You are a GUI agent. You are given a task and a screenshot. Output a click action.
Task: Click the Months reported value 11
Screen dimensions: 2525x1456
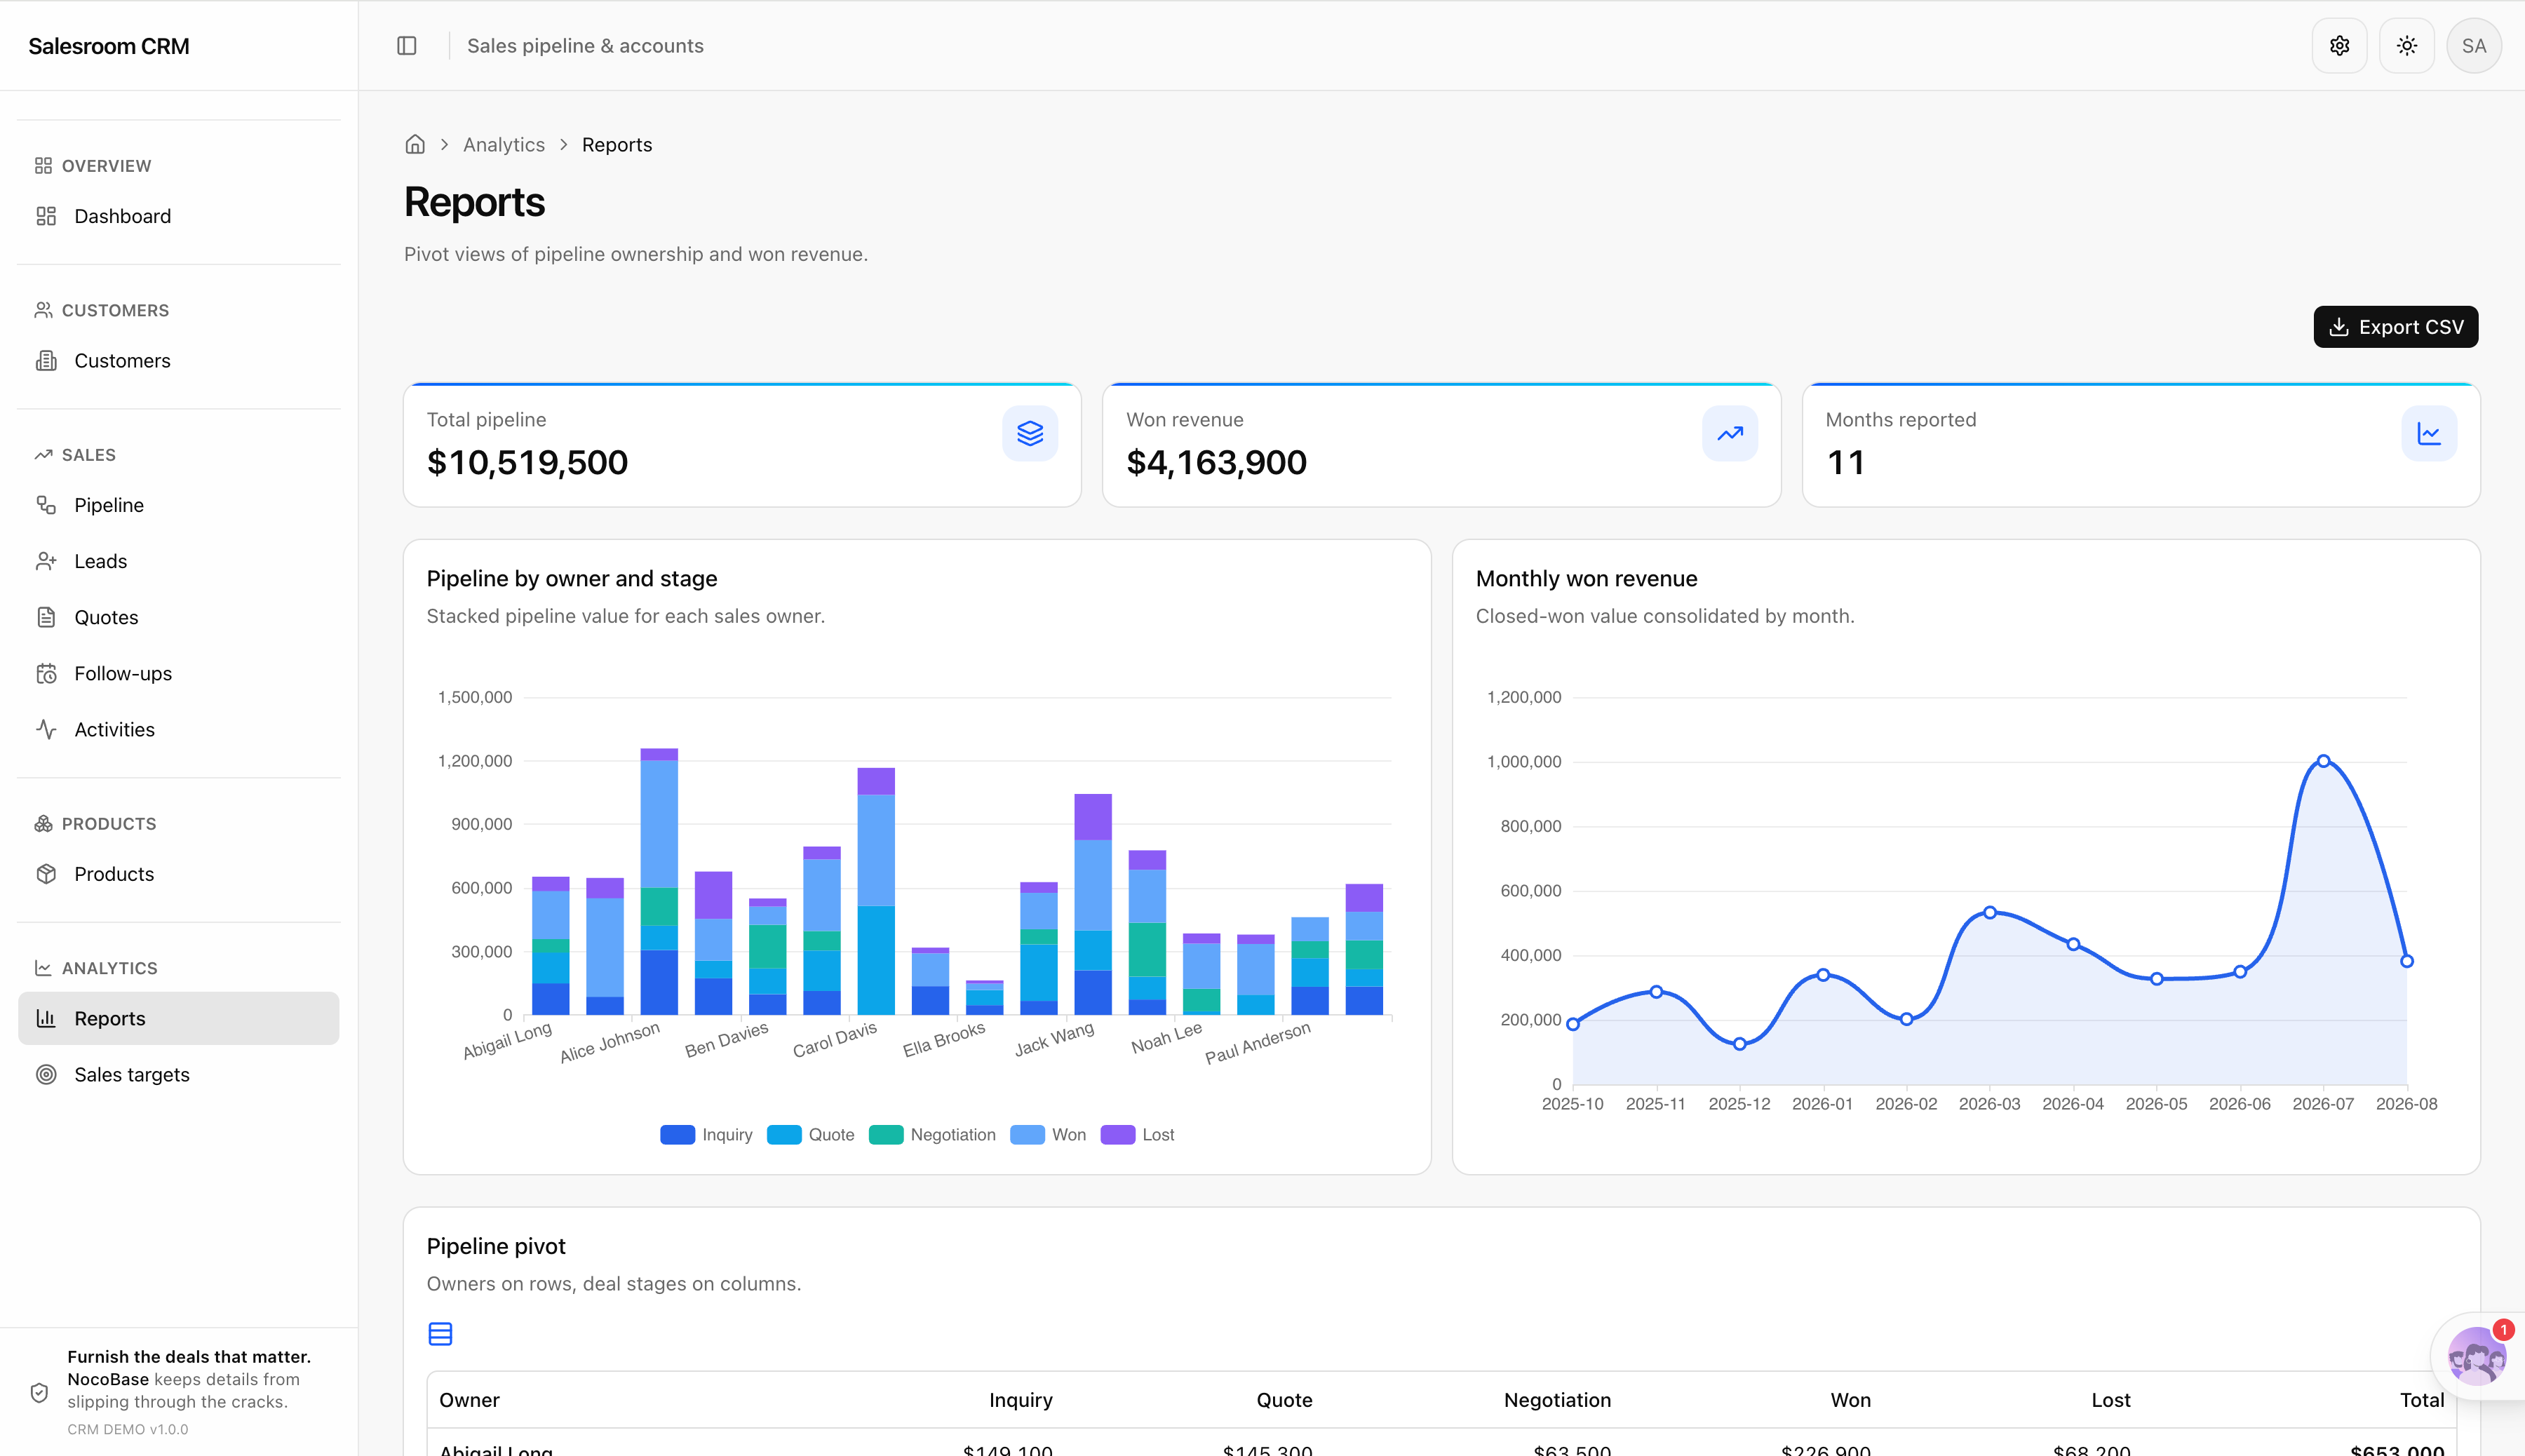point(1845,463)
